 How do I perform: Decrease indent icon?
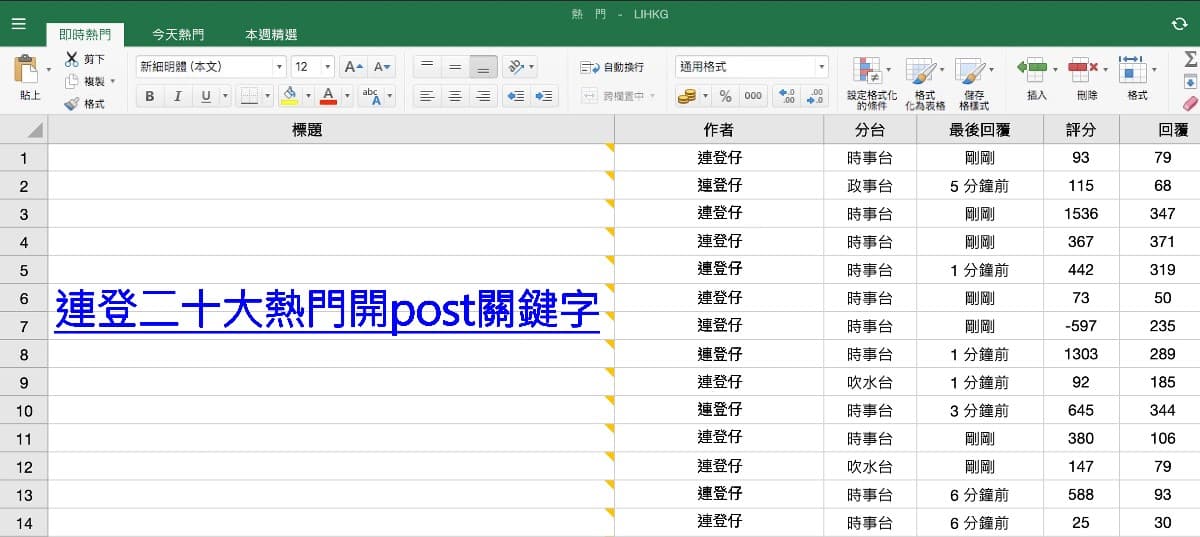coord(516,96)
